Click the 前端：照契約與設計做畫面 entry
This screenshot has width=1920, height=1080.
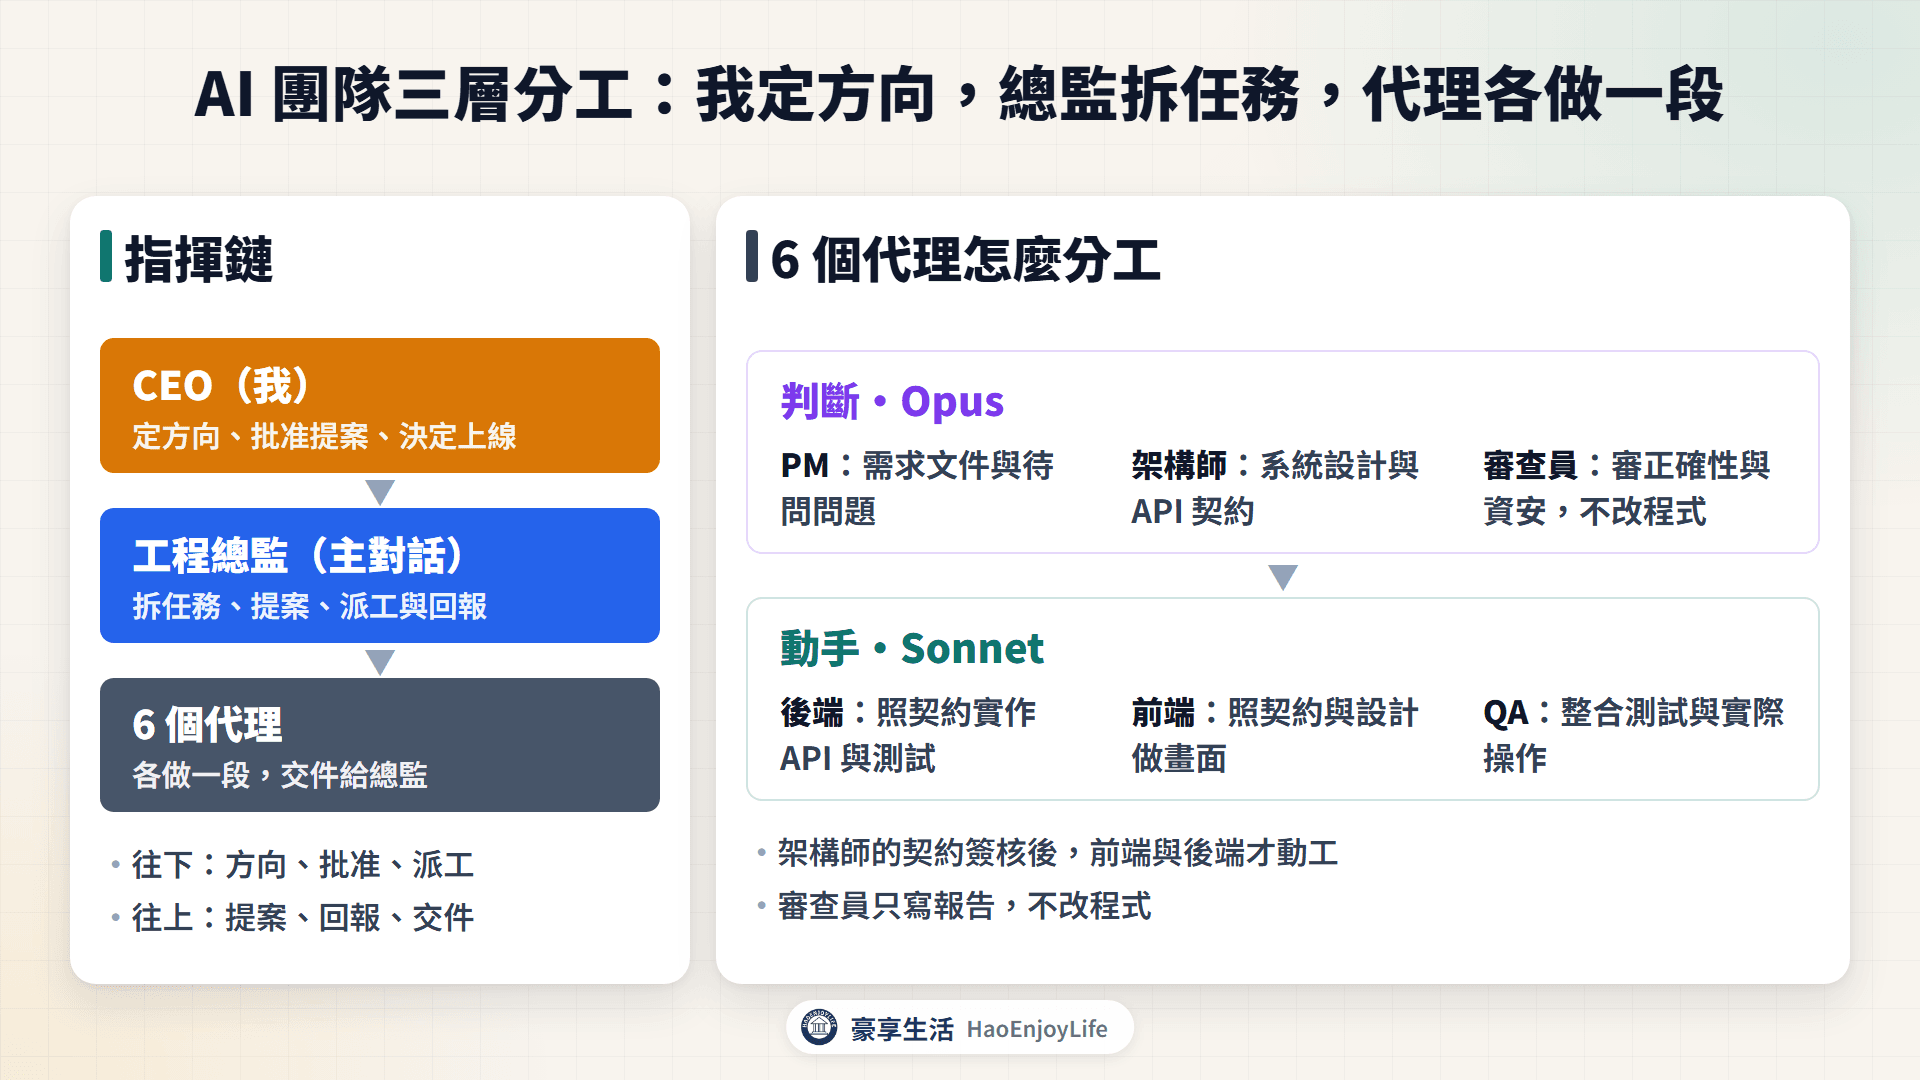coord(1275,735)
